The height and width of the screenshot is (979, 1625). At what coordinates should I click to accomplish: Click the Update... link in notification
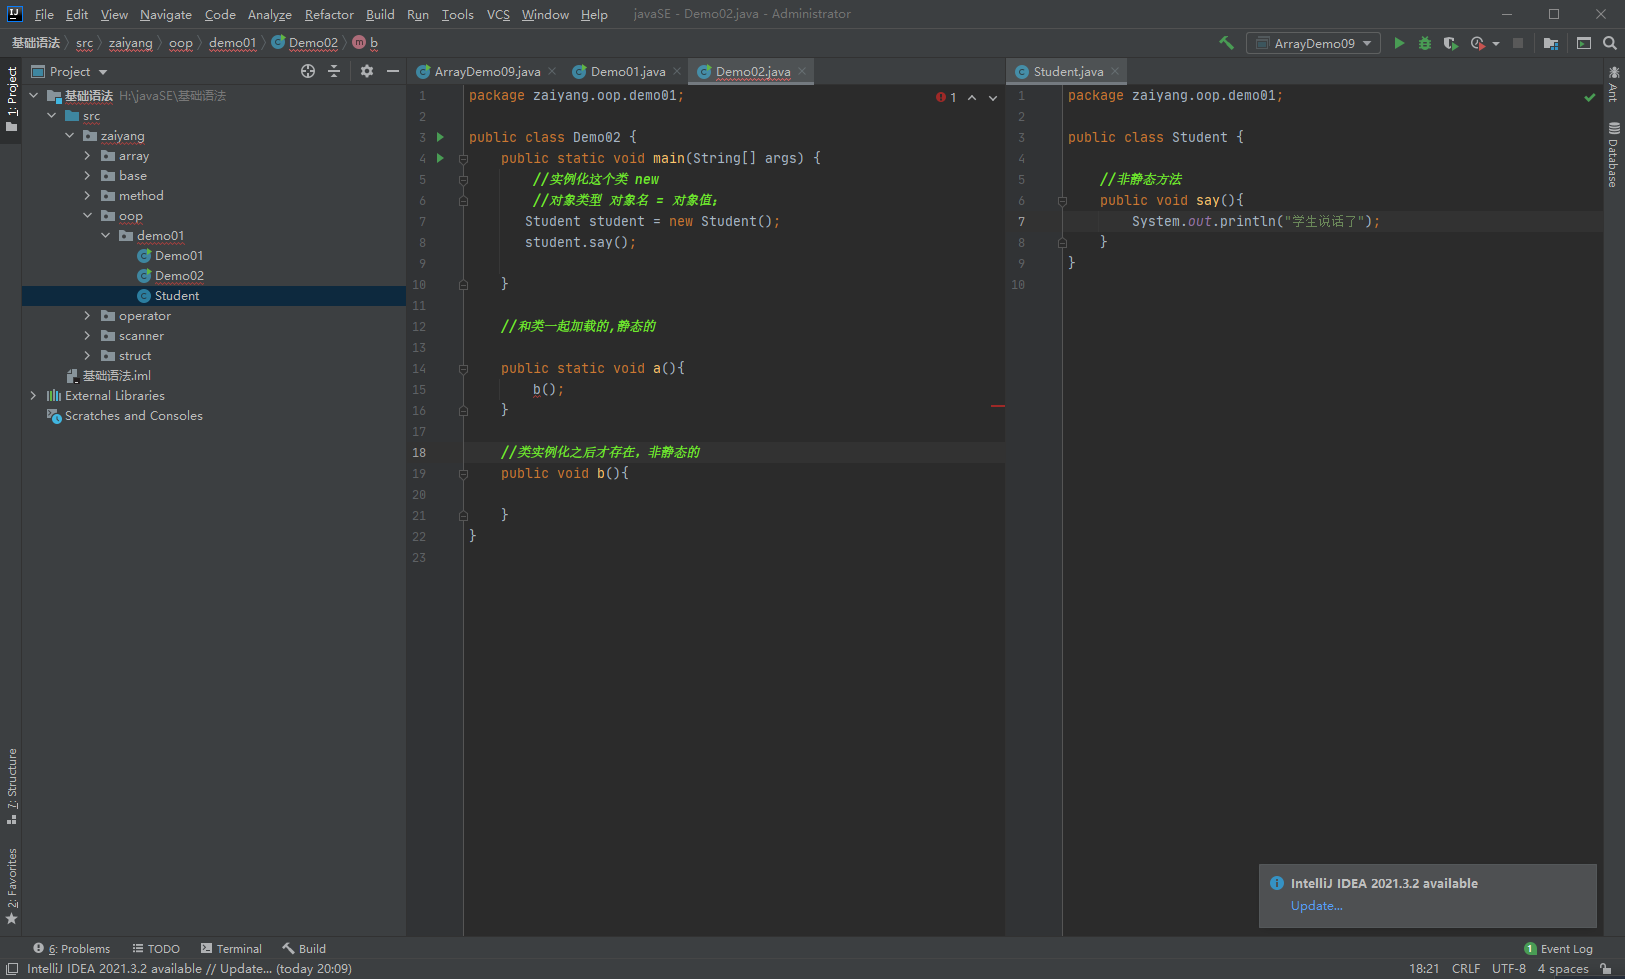(x=1316, y=906)
